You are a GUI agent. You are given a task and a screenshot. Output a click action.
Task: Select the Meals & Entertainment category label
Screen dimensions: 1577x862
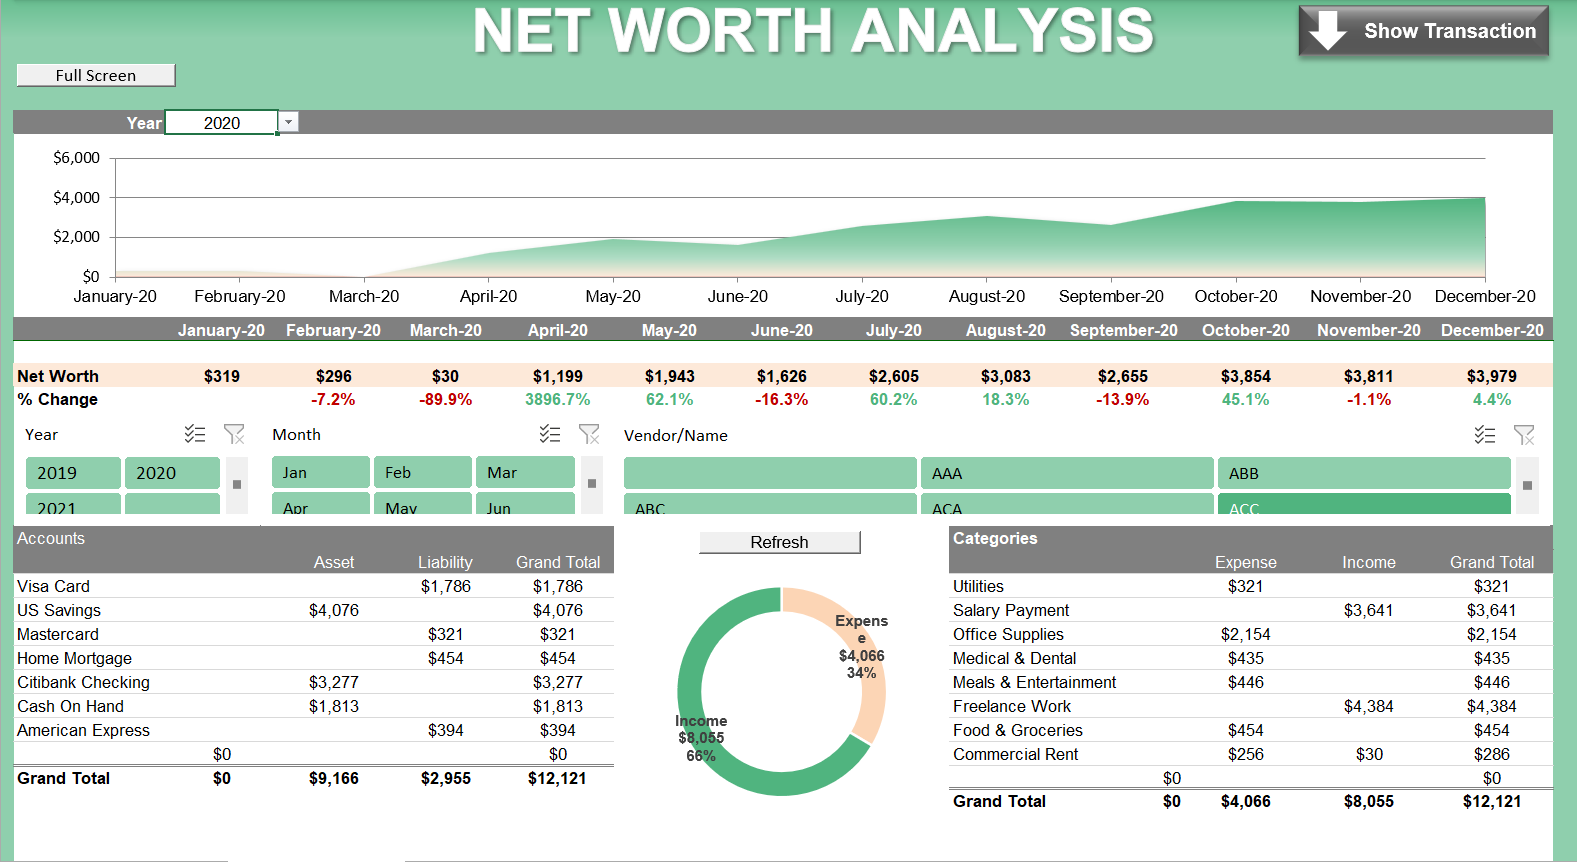(x=1034, y=682)
